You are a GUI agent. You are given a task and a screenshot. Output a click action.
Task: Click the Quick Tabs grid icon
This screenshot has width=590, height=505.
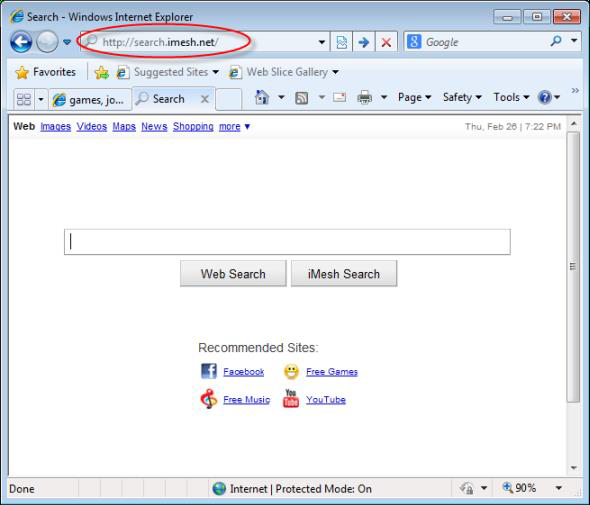pyautogui.click(x=24, y=99)
